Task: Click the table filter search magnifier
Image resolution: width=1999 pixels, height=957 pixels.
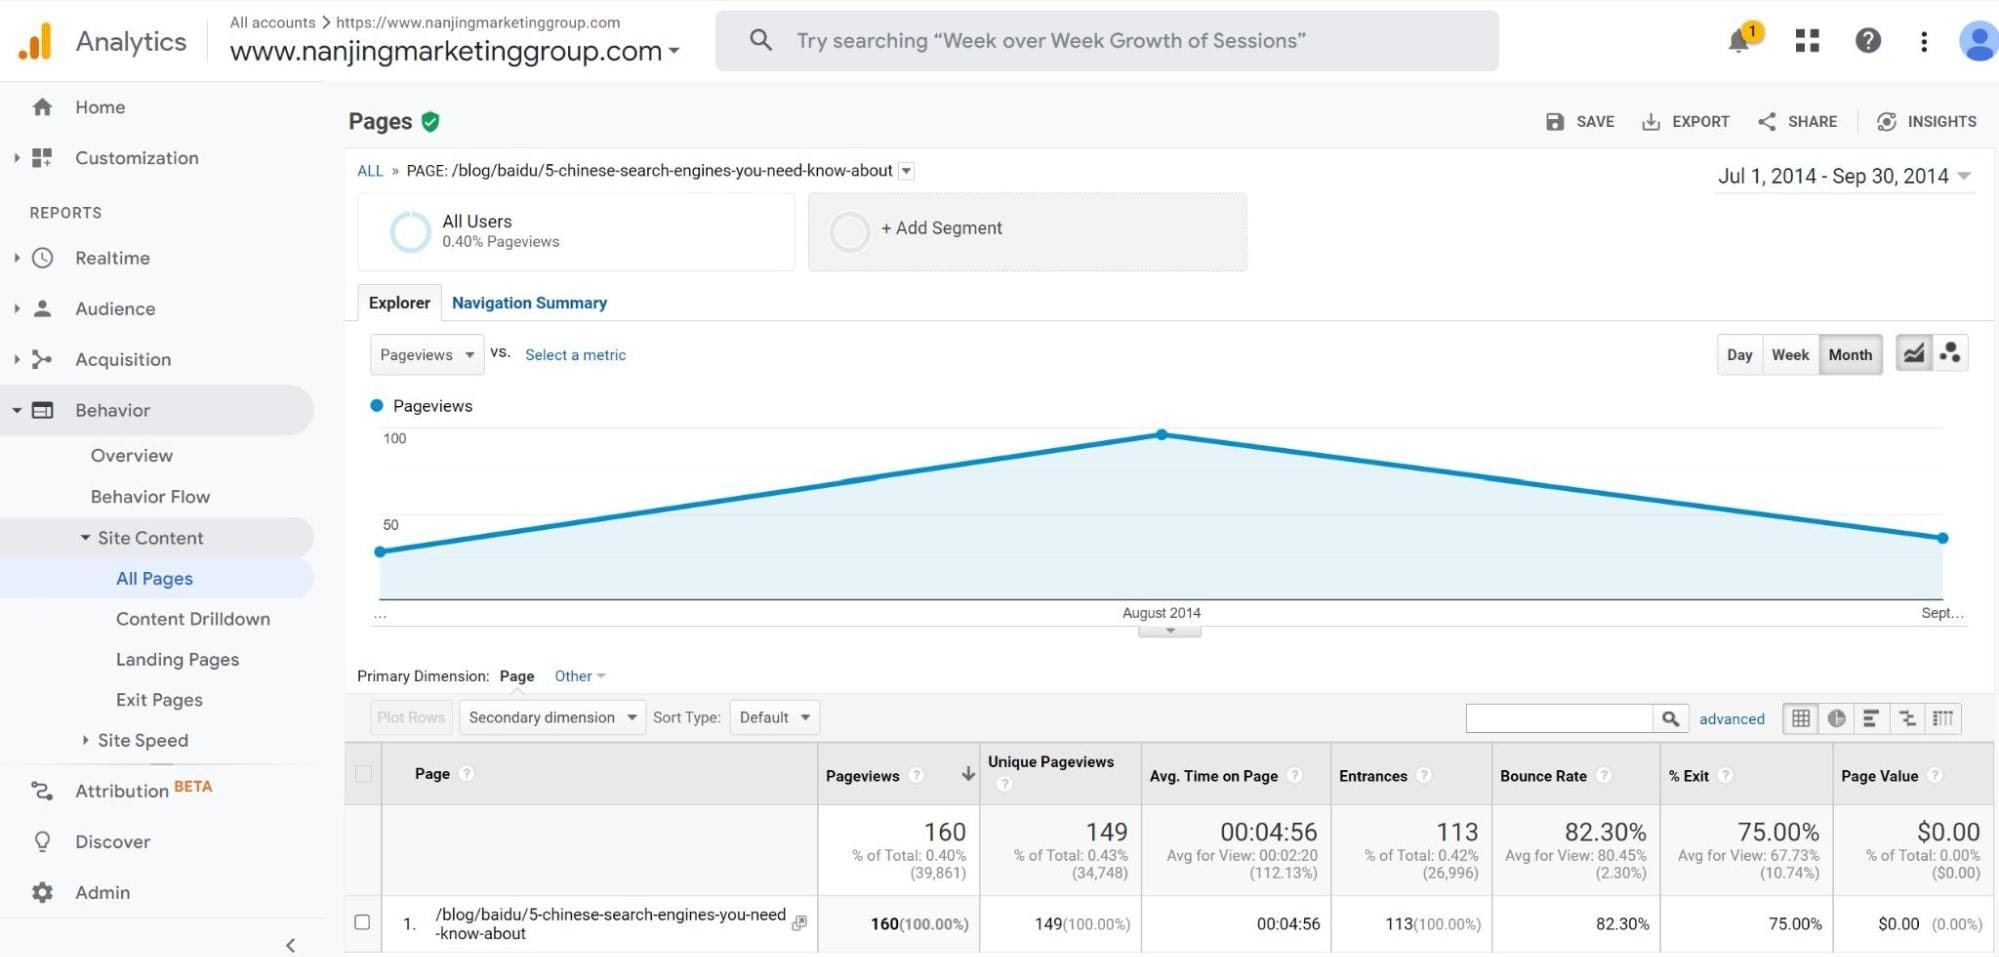Action: 1671,718
